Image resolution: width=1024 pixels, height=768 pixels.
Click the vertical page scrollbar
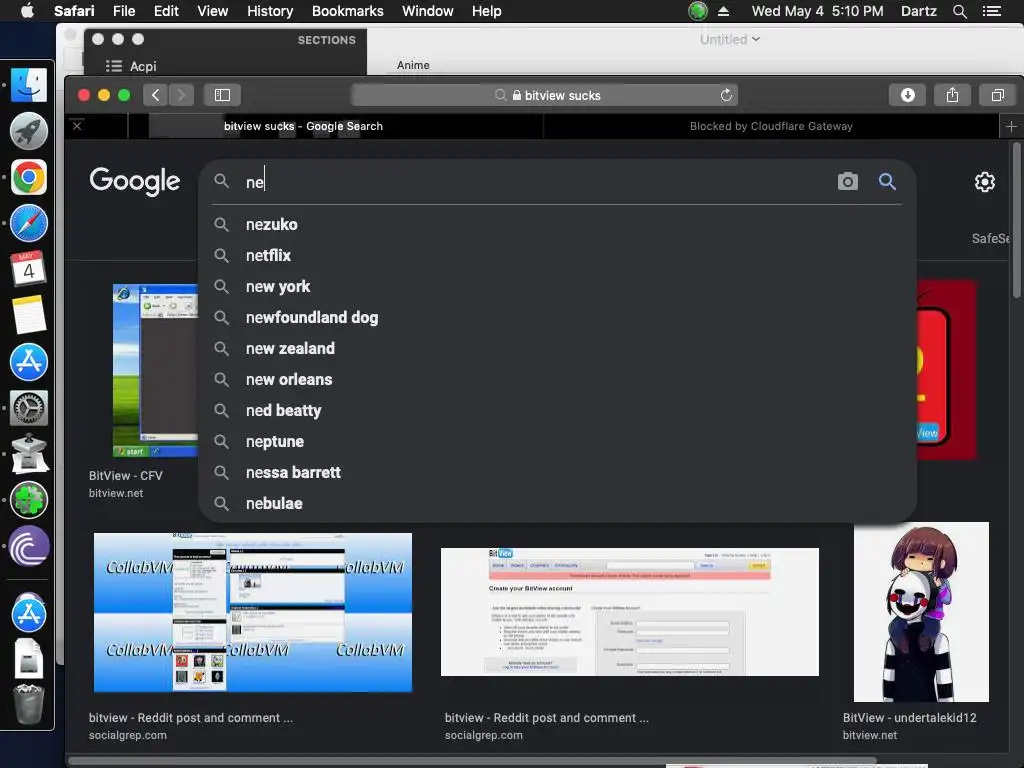tap(1016, 220)
